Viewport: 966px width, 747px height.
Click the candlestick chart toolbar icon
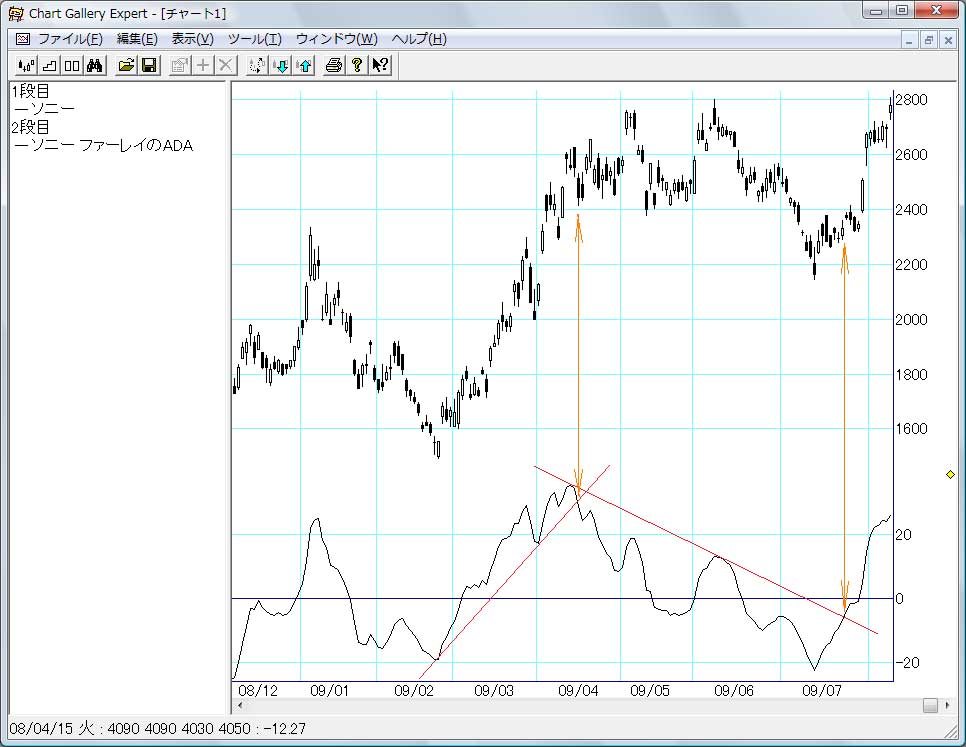point(27,65)
